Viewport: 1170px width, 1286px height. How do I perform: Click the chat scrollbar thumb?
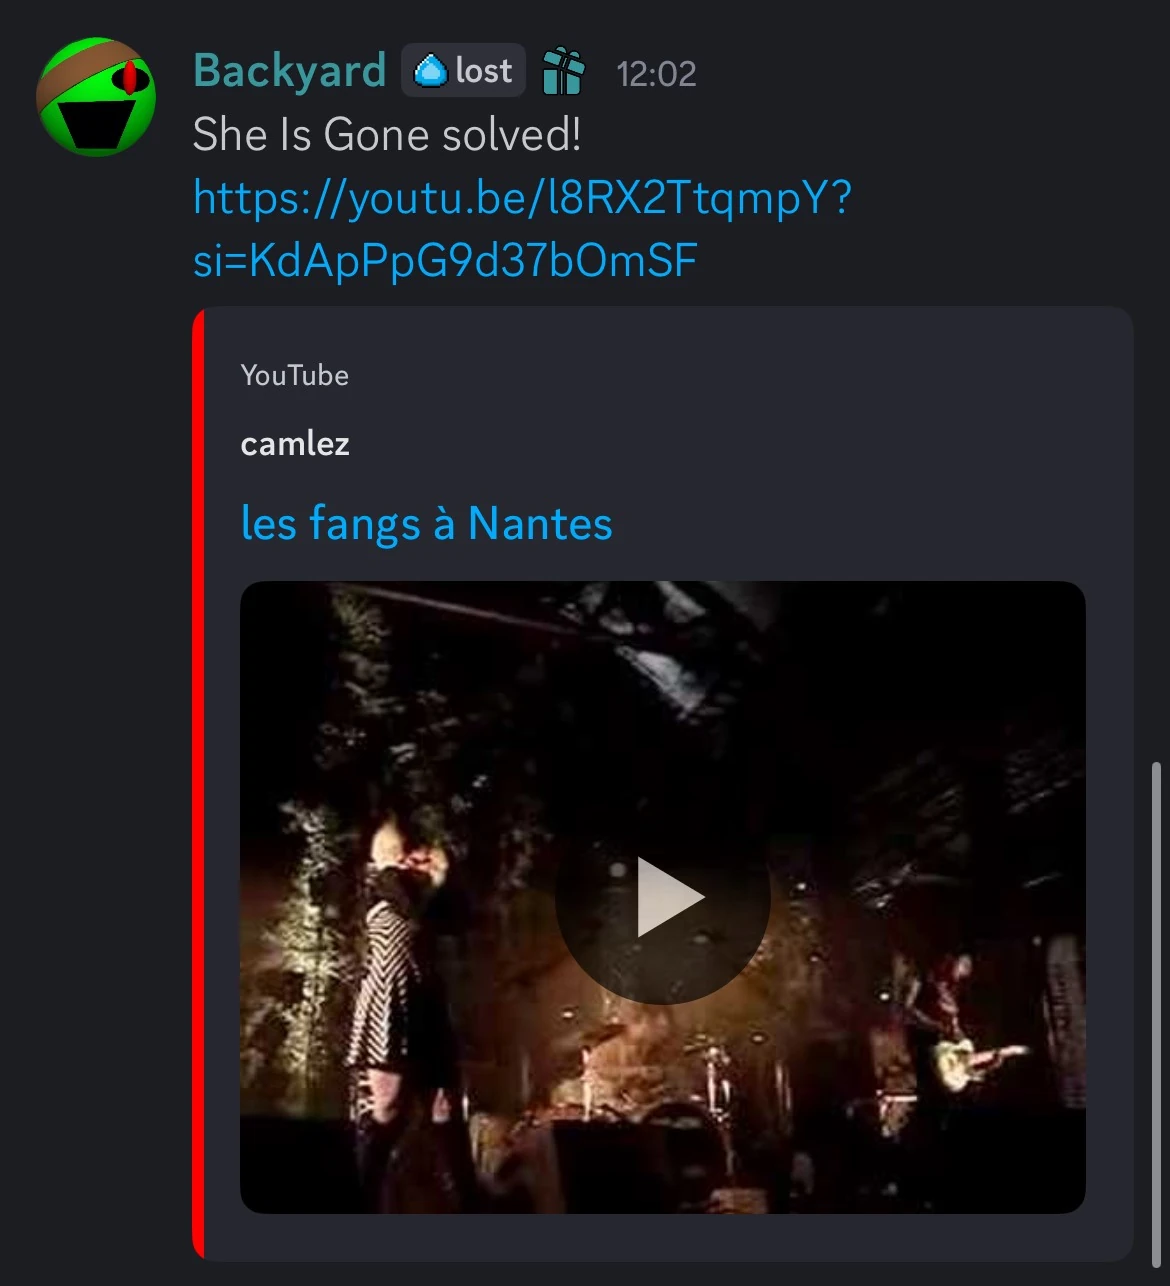1157,1010
